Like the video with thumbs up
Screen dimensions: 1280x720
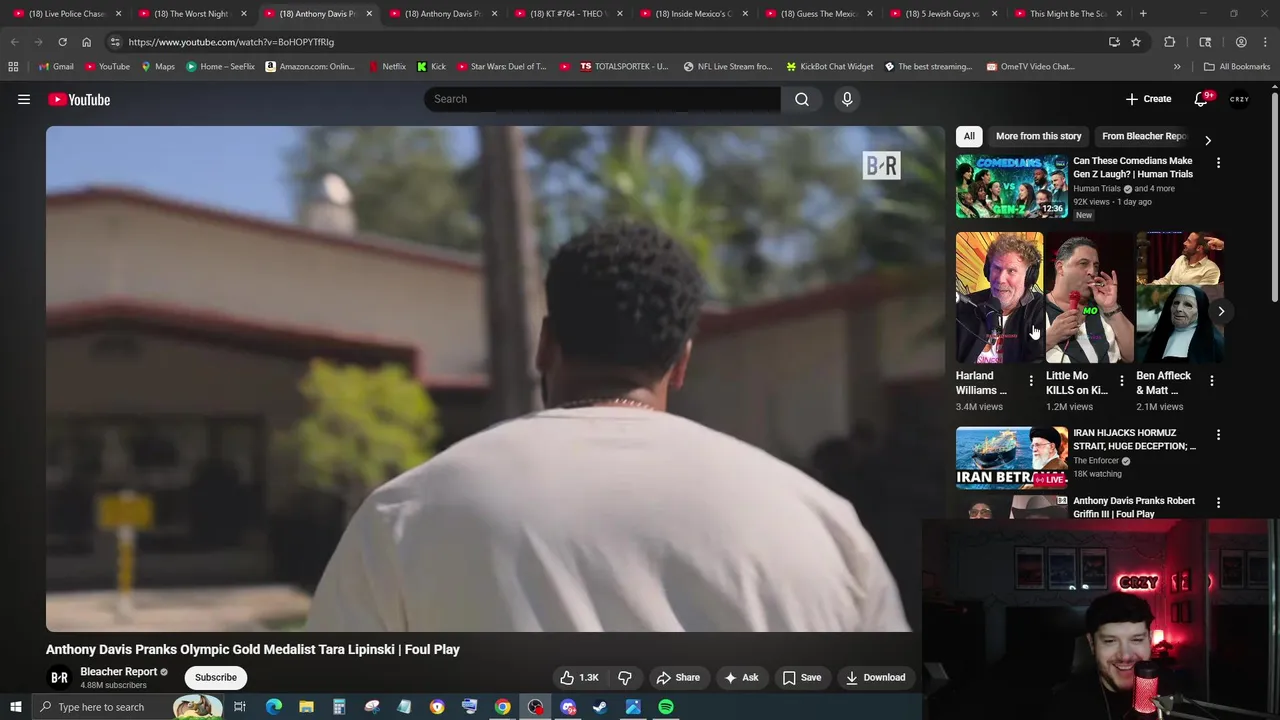click(579, 677)
